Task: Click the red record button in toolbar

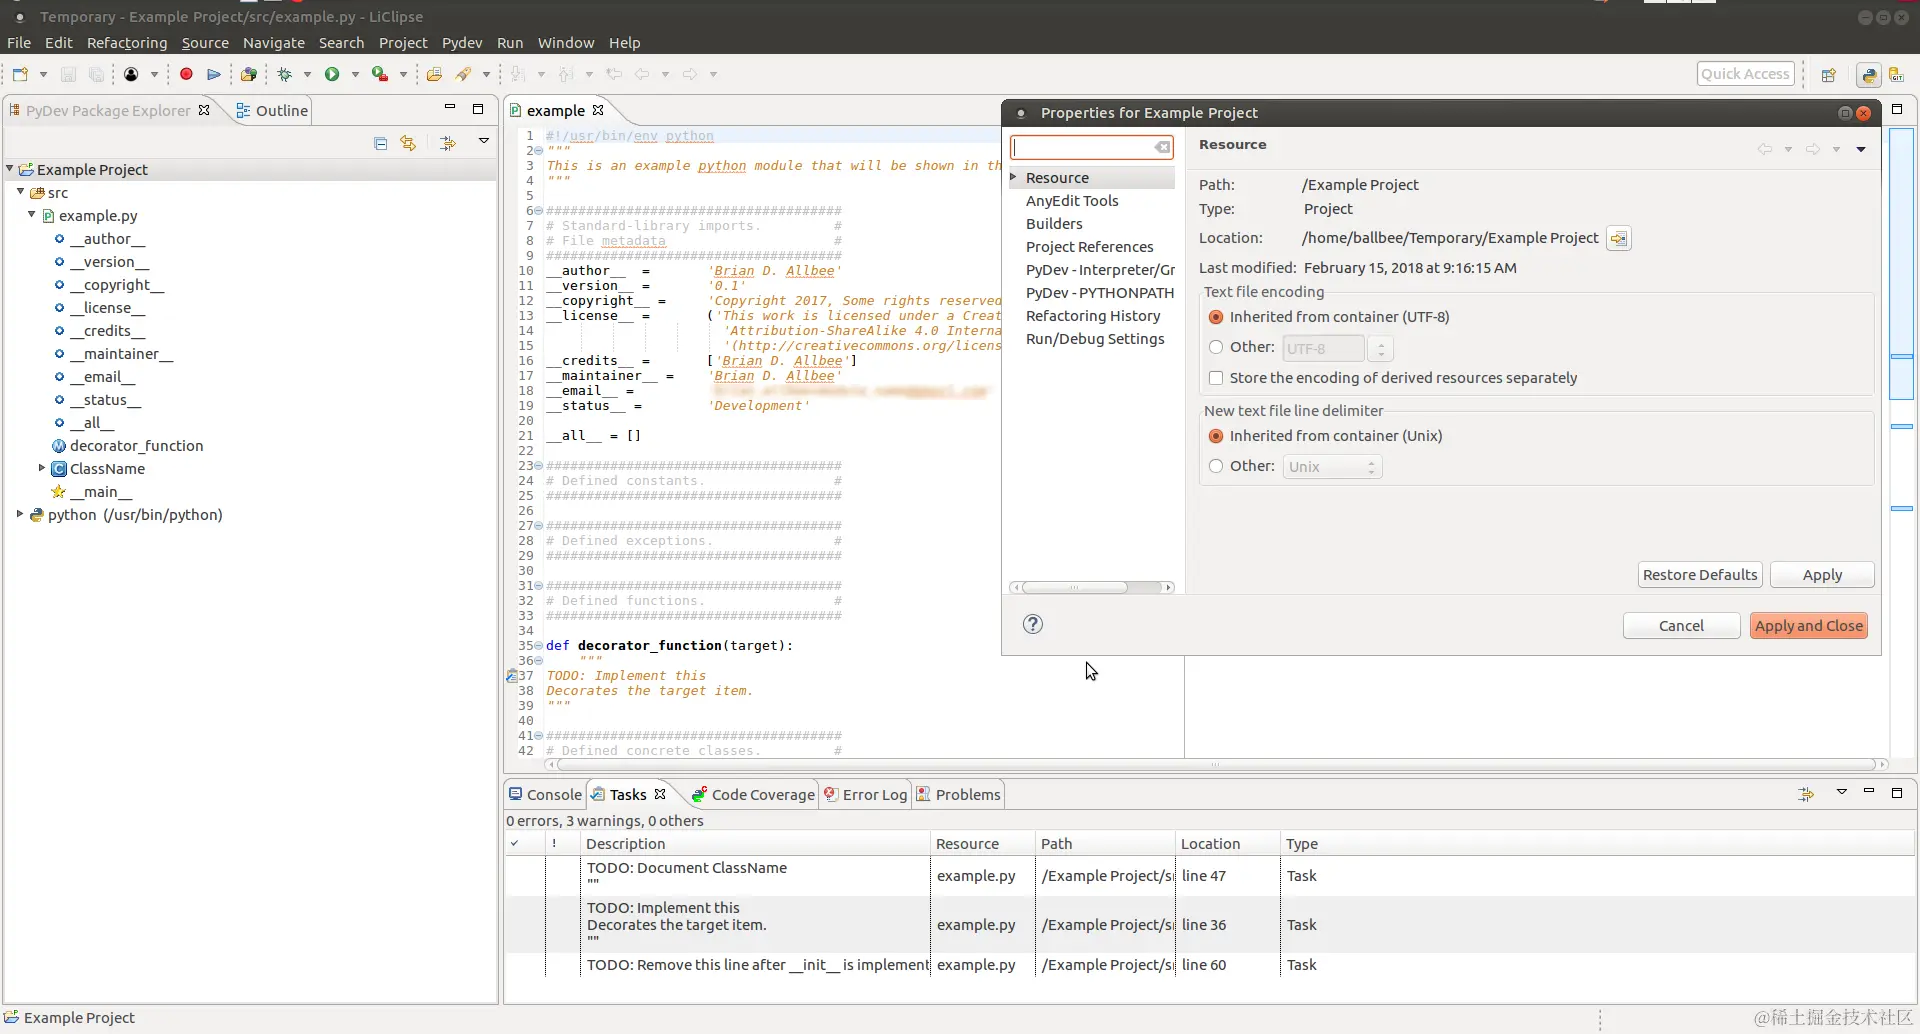Action: [x=186, y=74]
